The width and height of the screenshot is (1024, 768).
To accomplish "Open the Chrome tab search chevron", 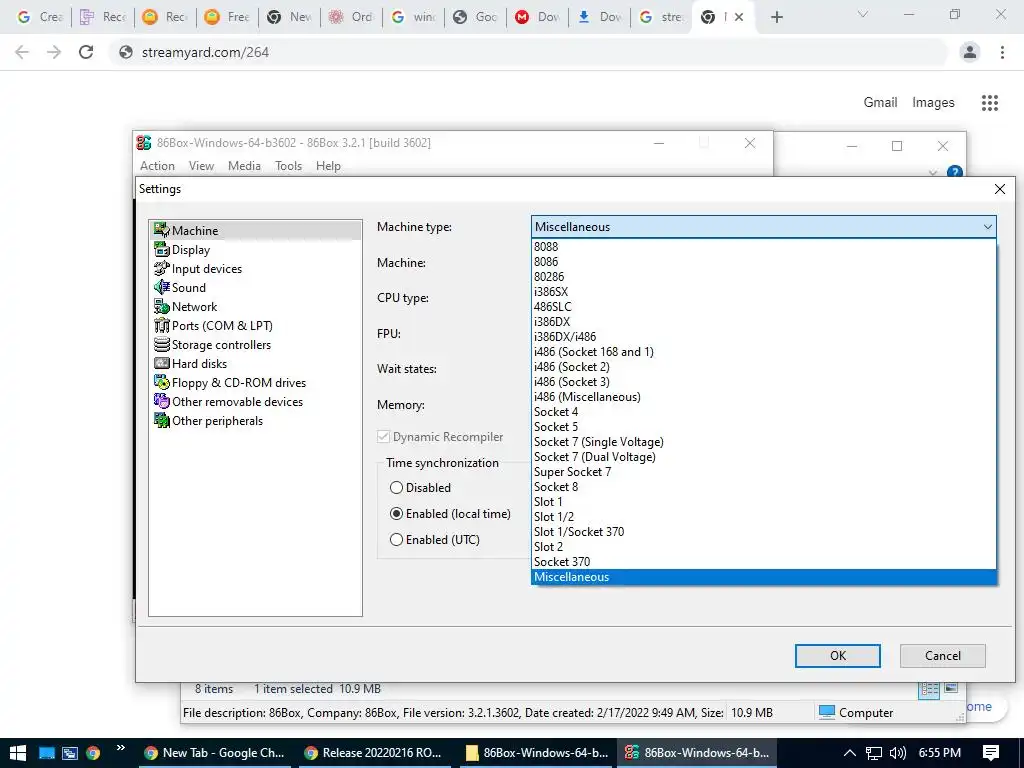I will pos(863,14).
